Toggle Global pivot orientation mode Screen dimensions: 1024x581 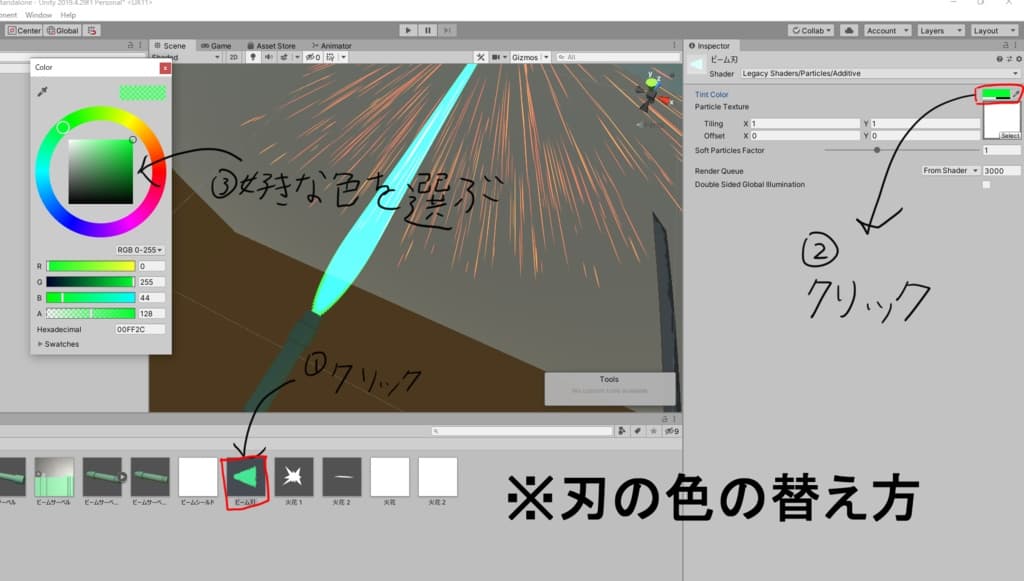point(63,30)
